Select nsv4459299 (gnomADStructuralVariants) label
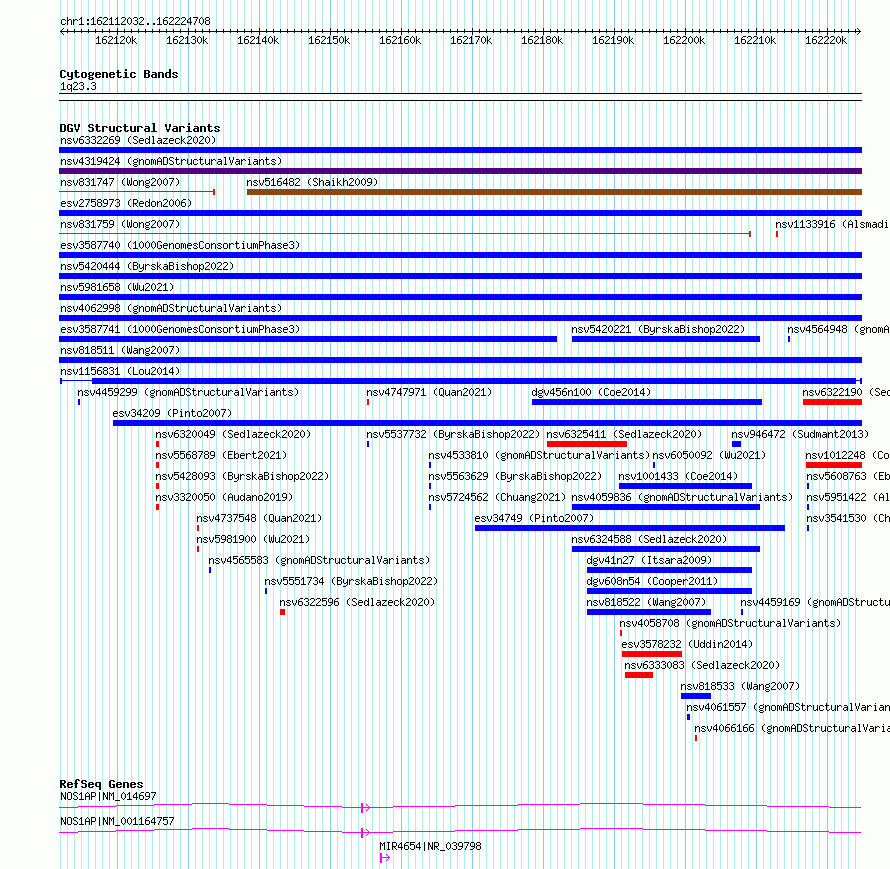Screen dimensions: 890x869 [188, 392]
